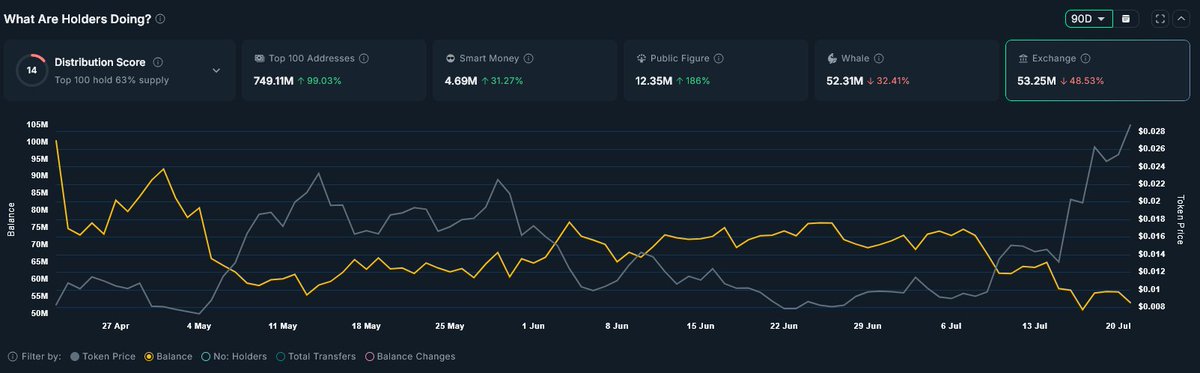
Task: Click the Top 100 Addresses card icon
Action: 259,58
